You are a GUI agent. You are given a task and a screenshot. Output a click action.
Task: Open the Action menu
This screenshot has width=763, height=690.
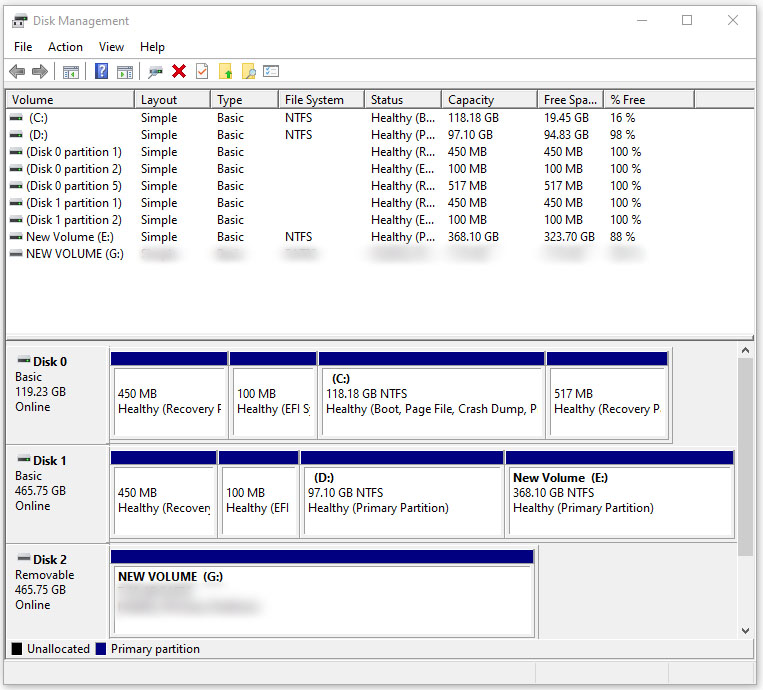pyautogui.click(x=66, y=47)
